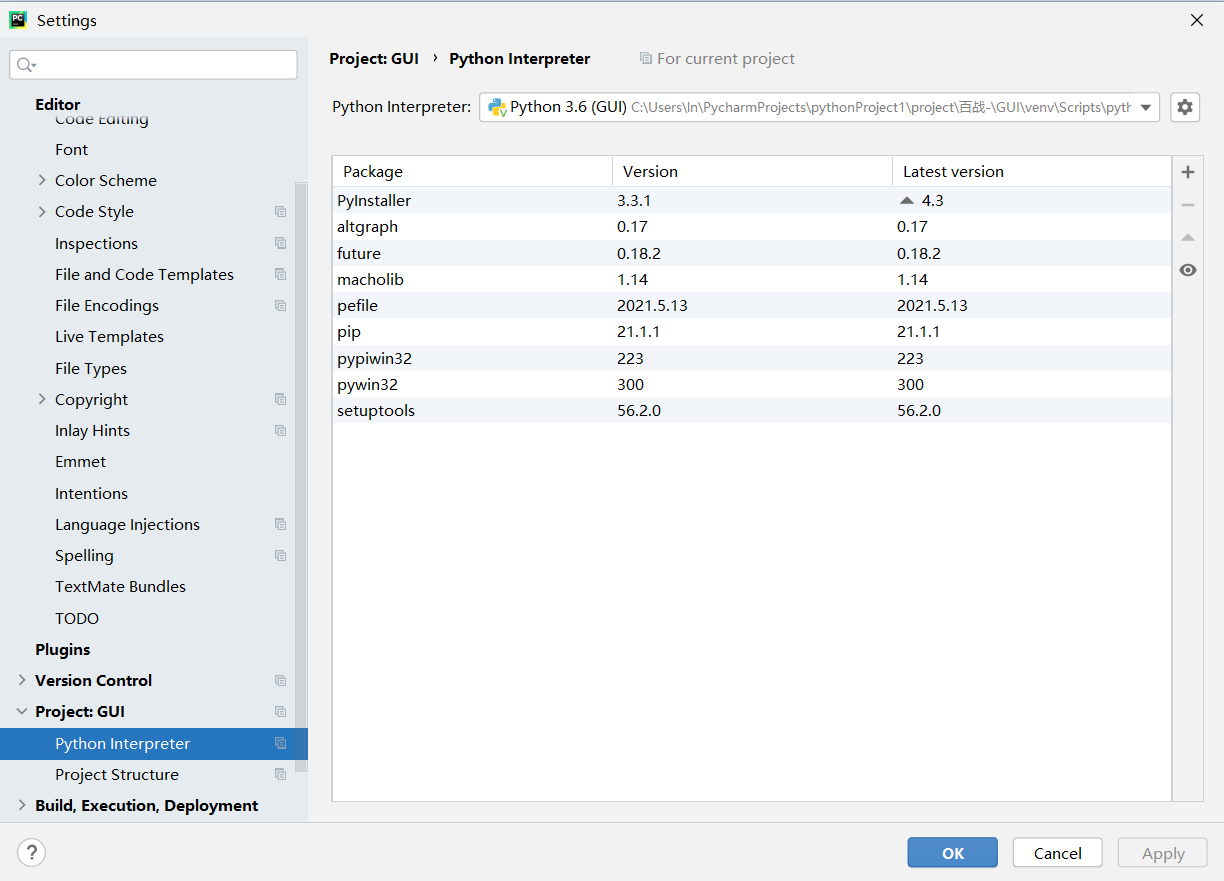
Task: Click the project-level icon beside Copyright
Action: pos(280,399)
